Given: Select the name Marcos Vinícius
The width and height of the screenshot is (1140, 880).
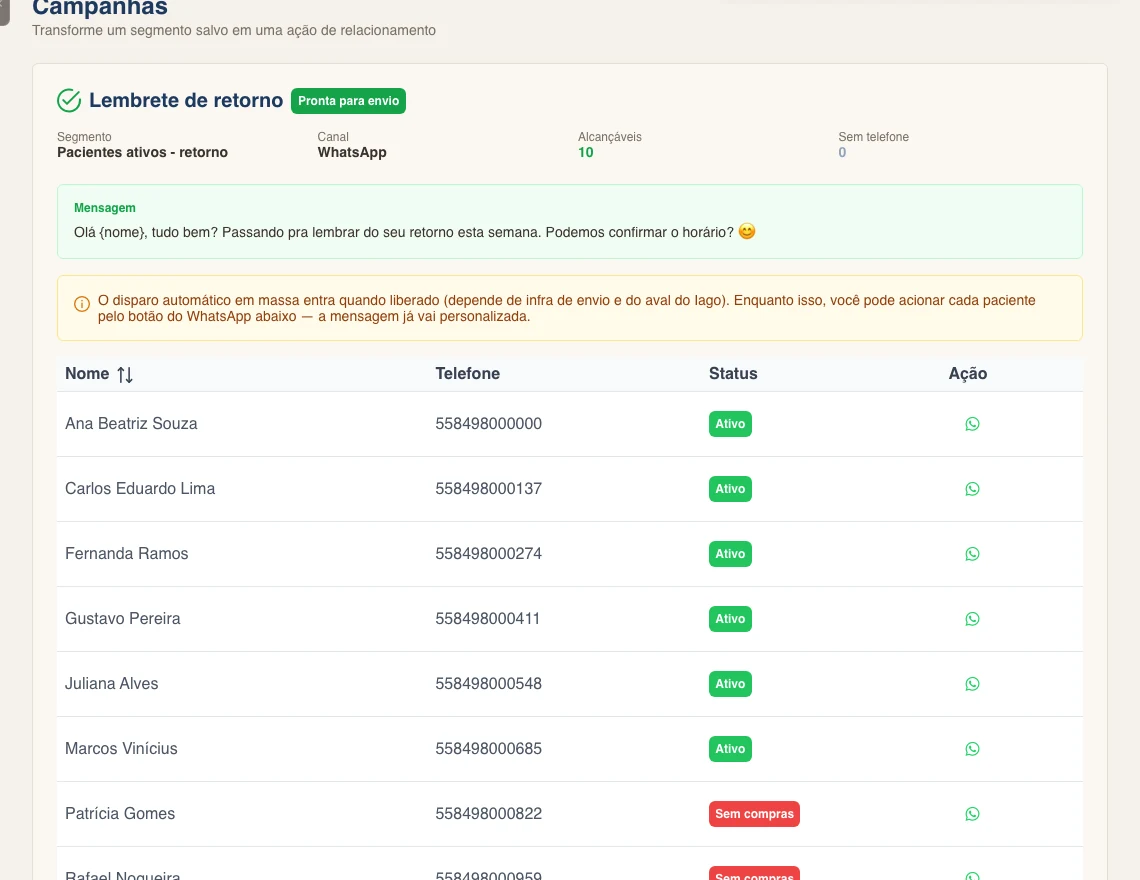Looking at the screenshot, I should tap(121, 748).
